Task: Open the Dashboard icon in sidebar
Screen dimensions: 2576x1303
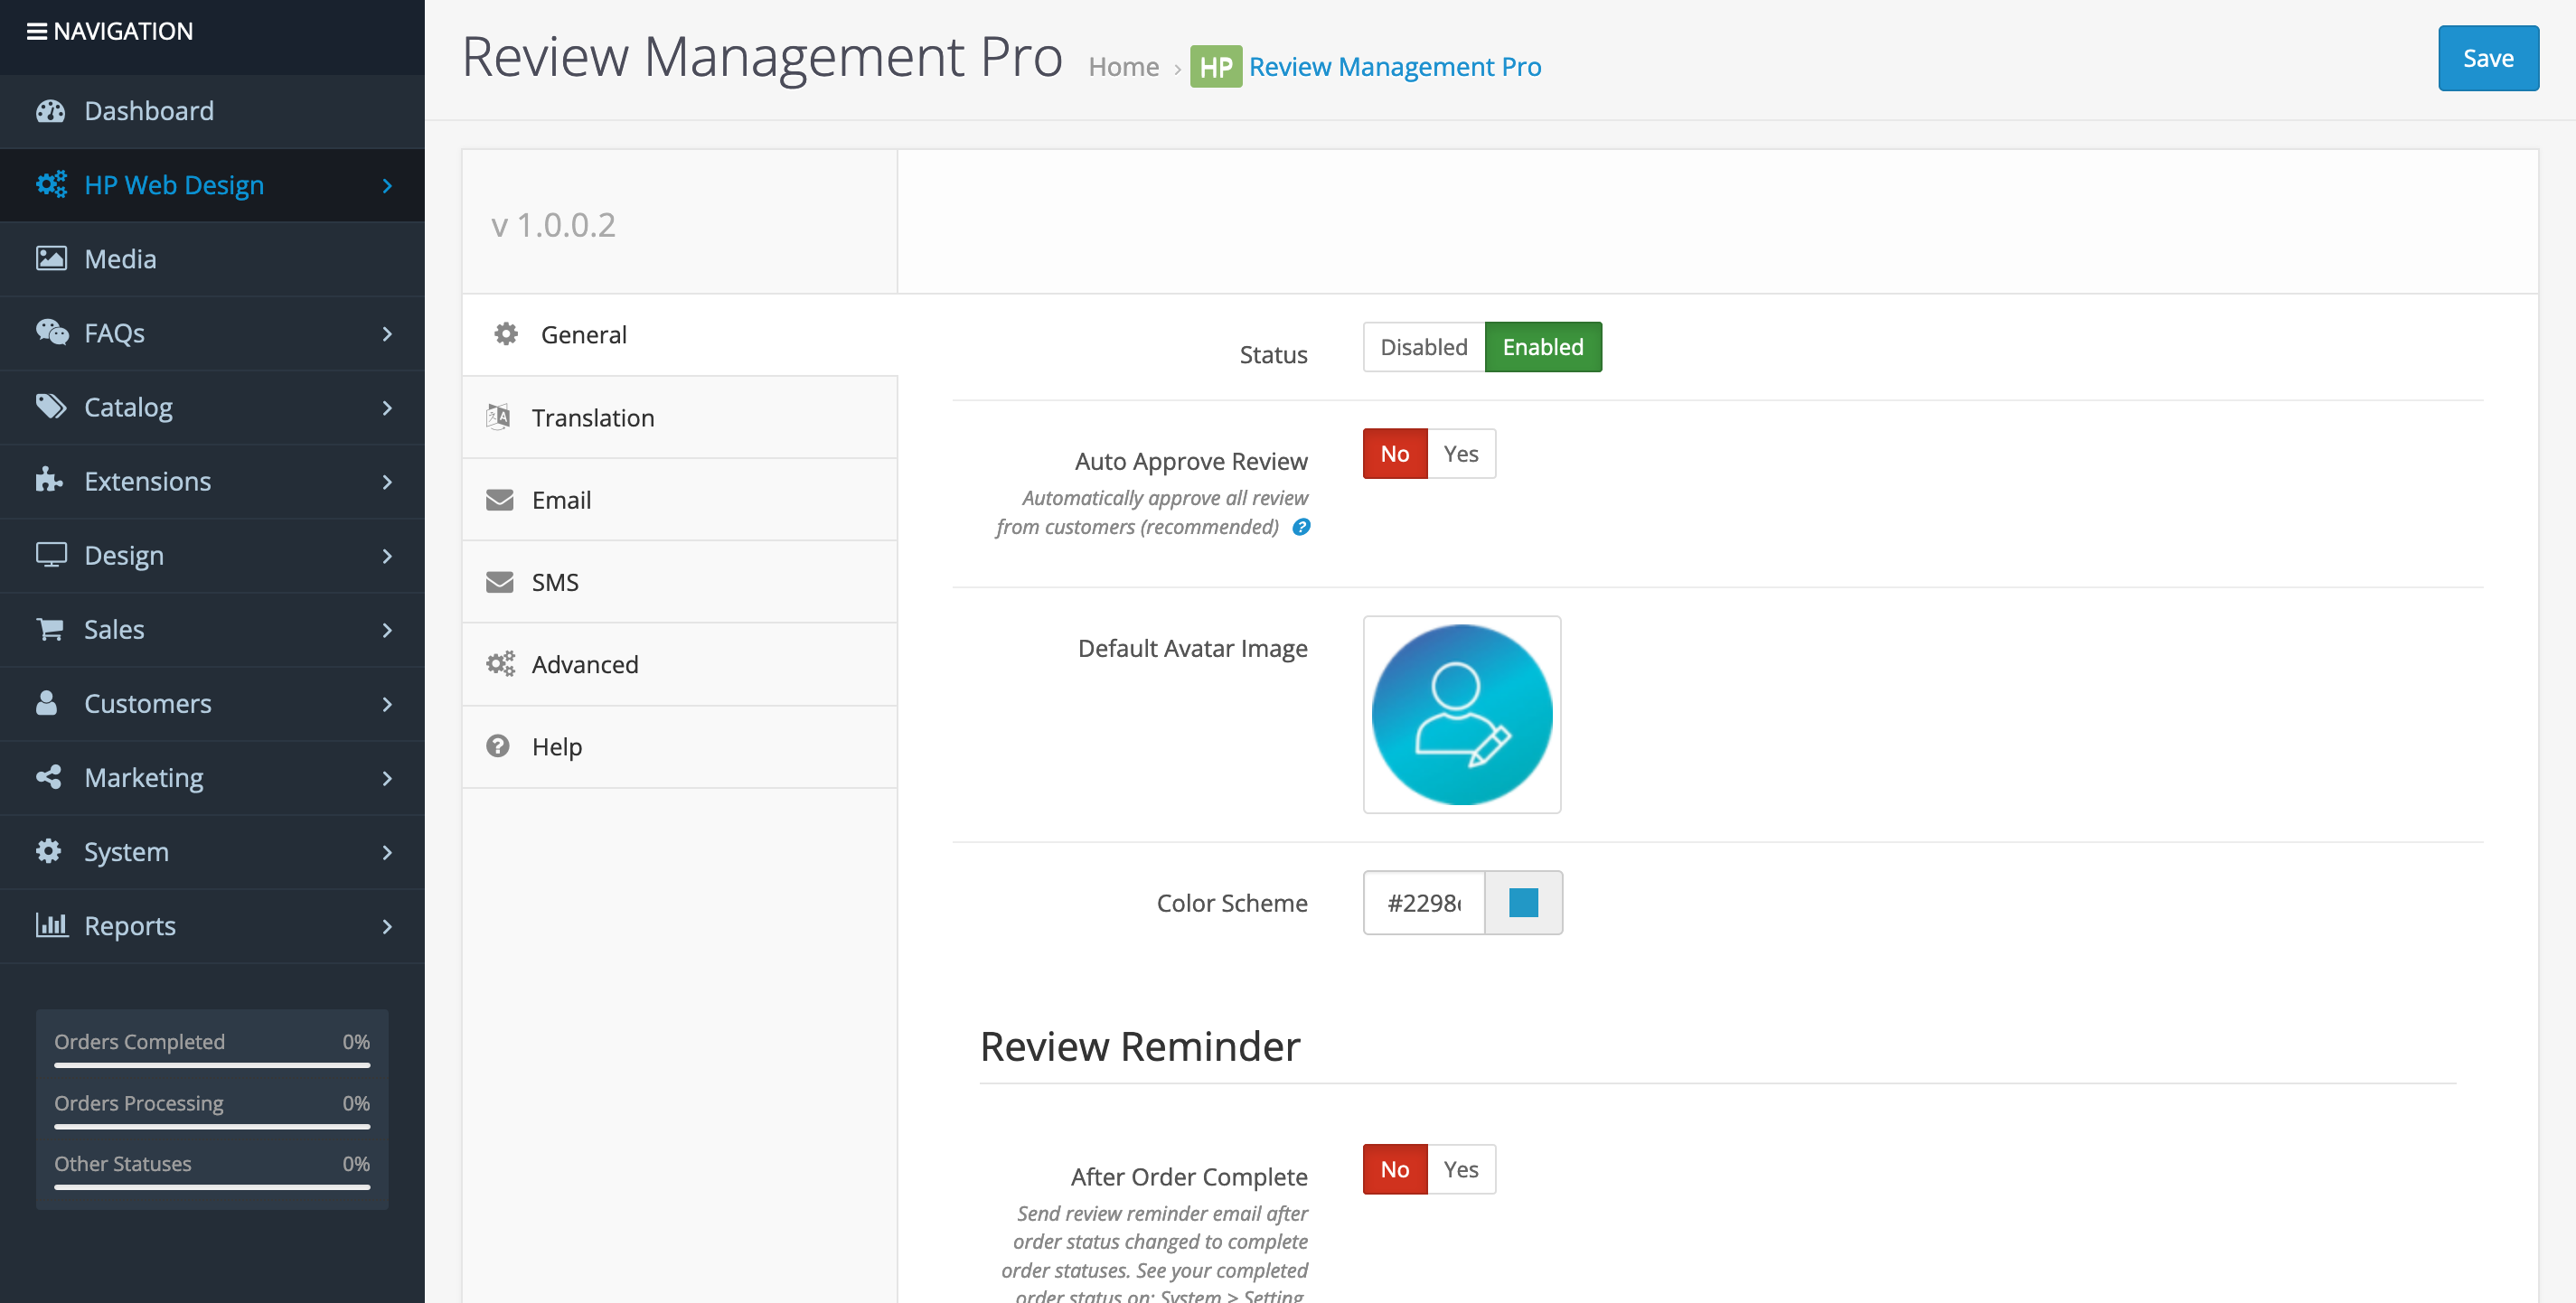Action: pyautogui.click(x=52, y=111)
